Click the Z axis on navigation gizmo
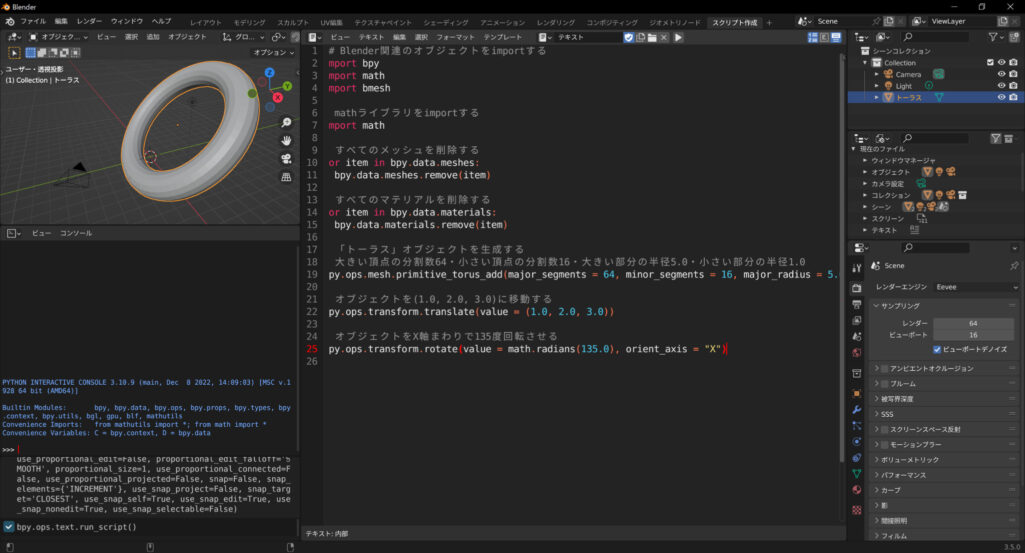Screen dimensions: 1025x553 tap(269, 73)
